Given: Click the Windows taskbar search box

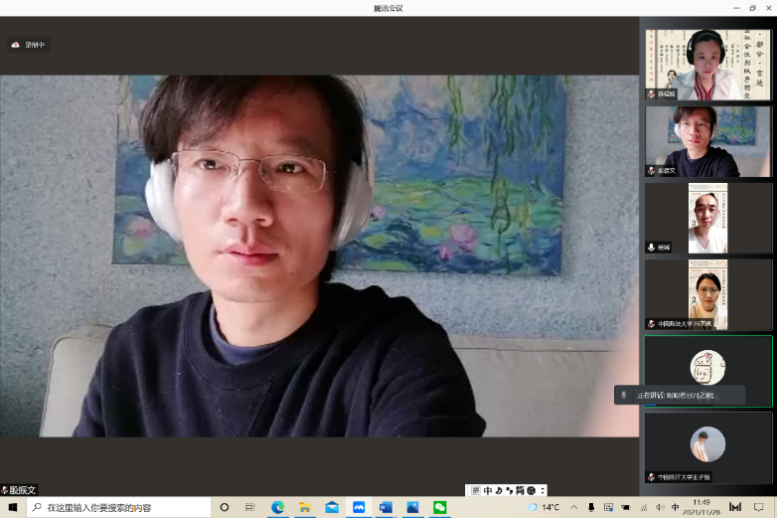Looking at the screenshot, I should (x=118, y=508).
